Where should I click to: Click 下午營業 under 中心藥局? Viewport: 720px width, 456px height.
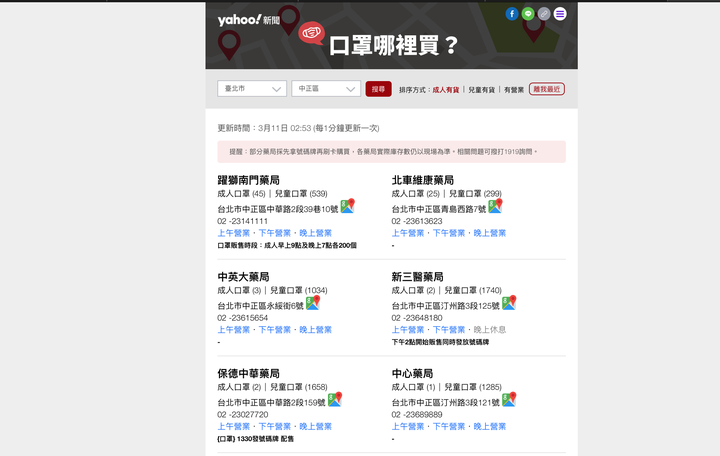(449, 427)
